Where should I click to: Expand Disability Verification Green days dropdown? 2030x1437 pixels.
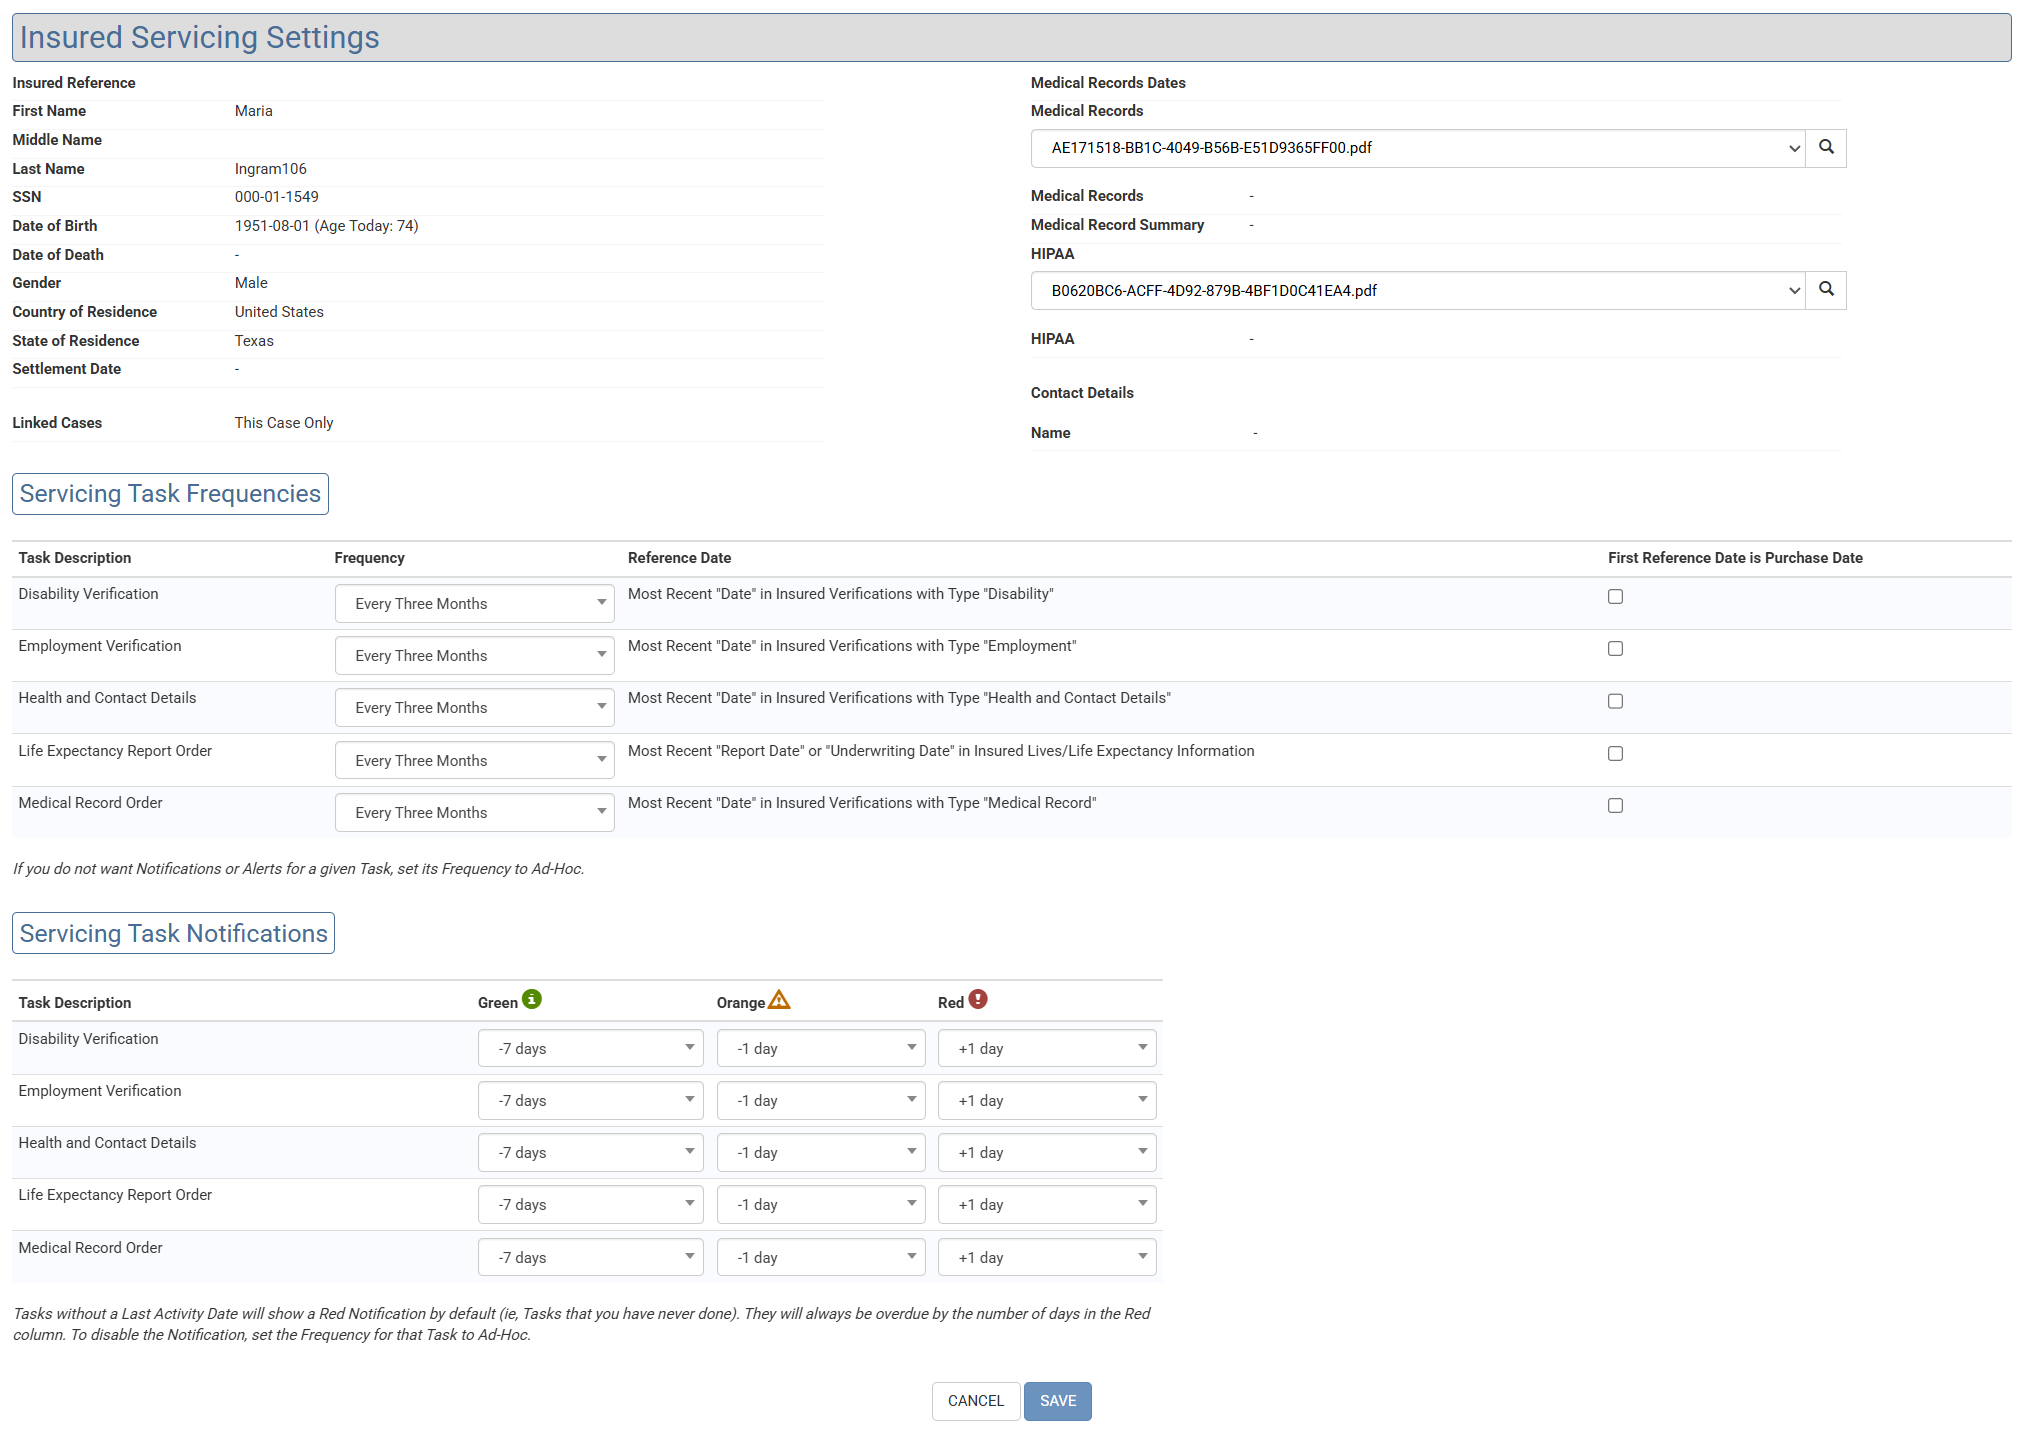pyautogui.click(x=590, y=1049)
